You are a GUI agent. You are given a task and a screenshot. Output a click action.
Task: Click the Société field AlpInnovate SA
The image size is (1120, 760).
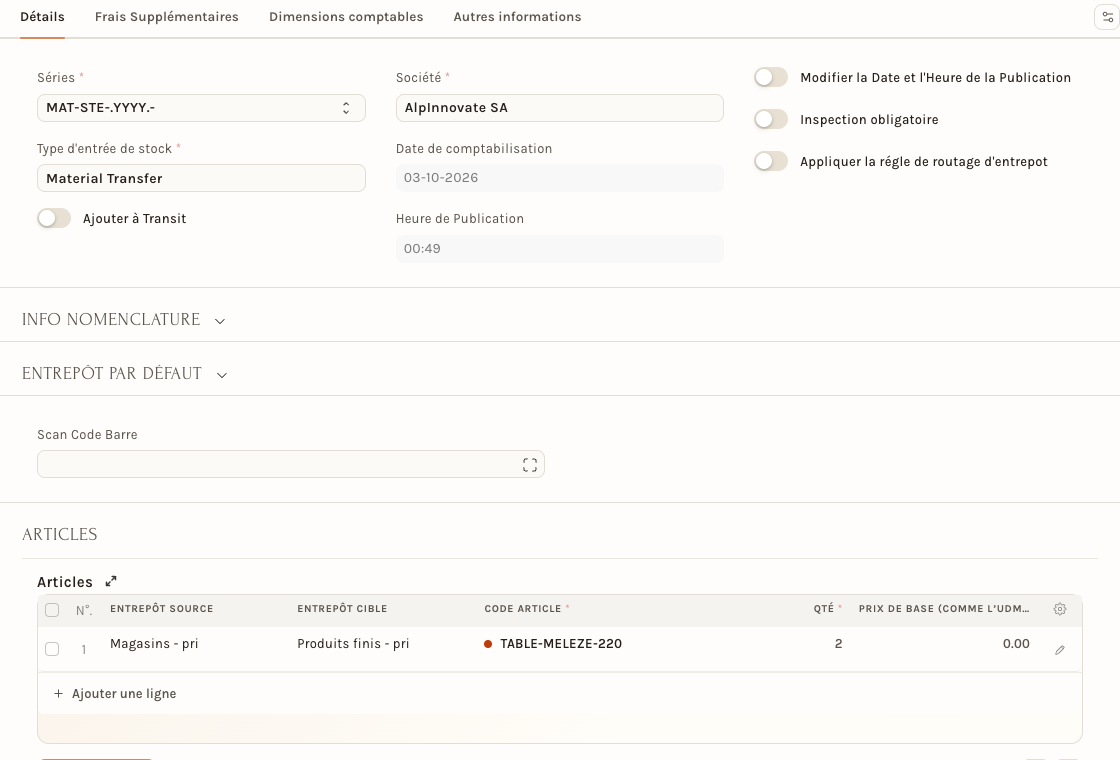(x=560, y=108)
